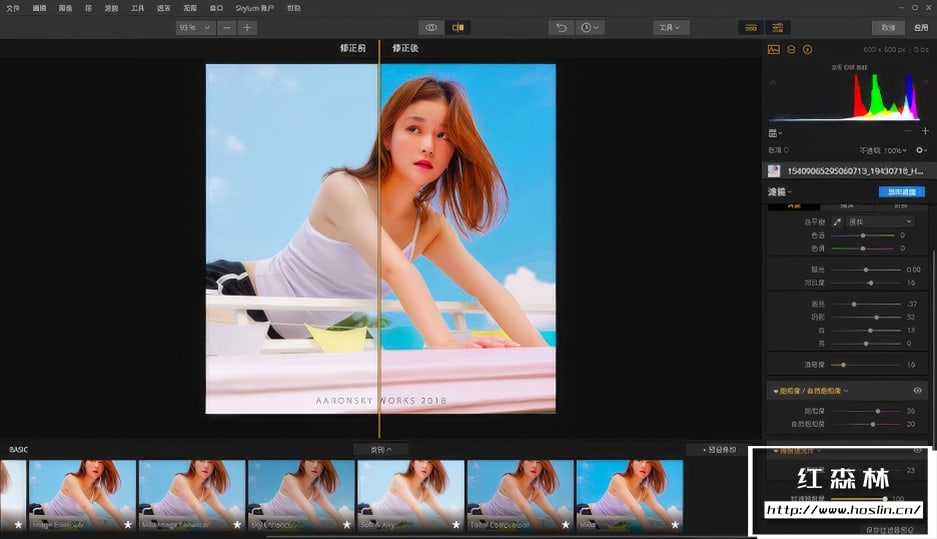Adjust the clarity slider valued 16
Viewport: 937px width, 539px height.
[866, 365]
